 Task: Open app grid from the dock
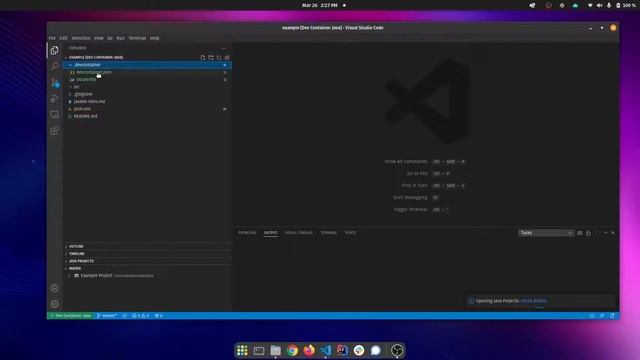[242, 350]
